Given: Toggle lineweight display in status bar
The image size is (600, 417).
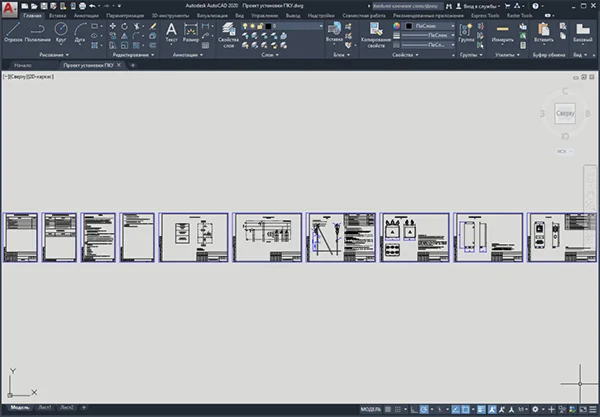Looking at the screenshot, I should click(x=481, y=409).
